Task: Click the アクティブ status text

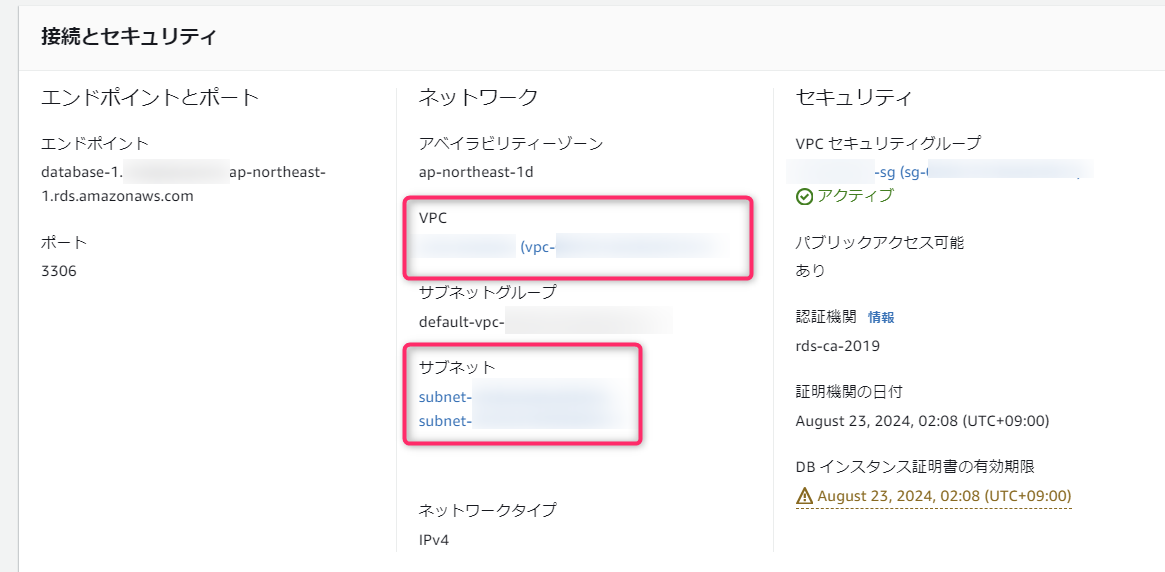Action: tap(856, 196)
